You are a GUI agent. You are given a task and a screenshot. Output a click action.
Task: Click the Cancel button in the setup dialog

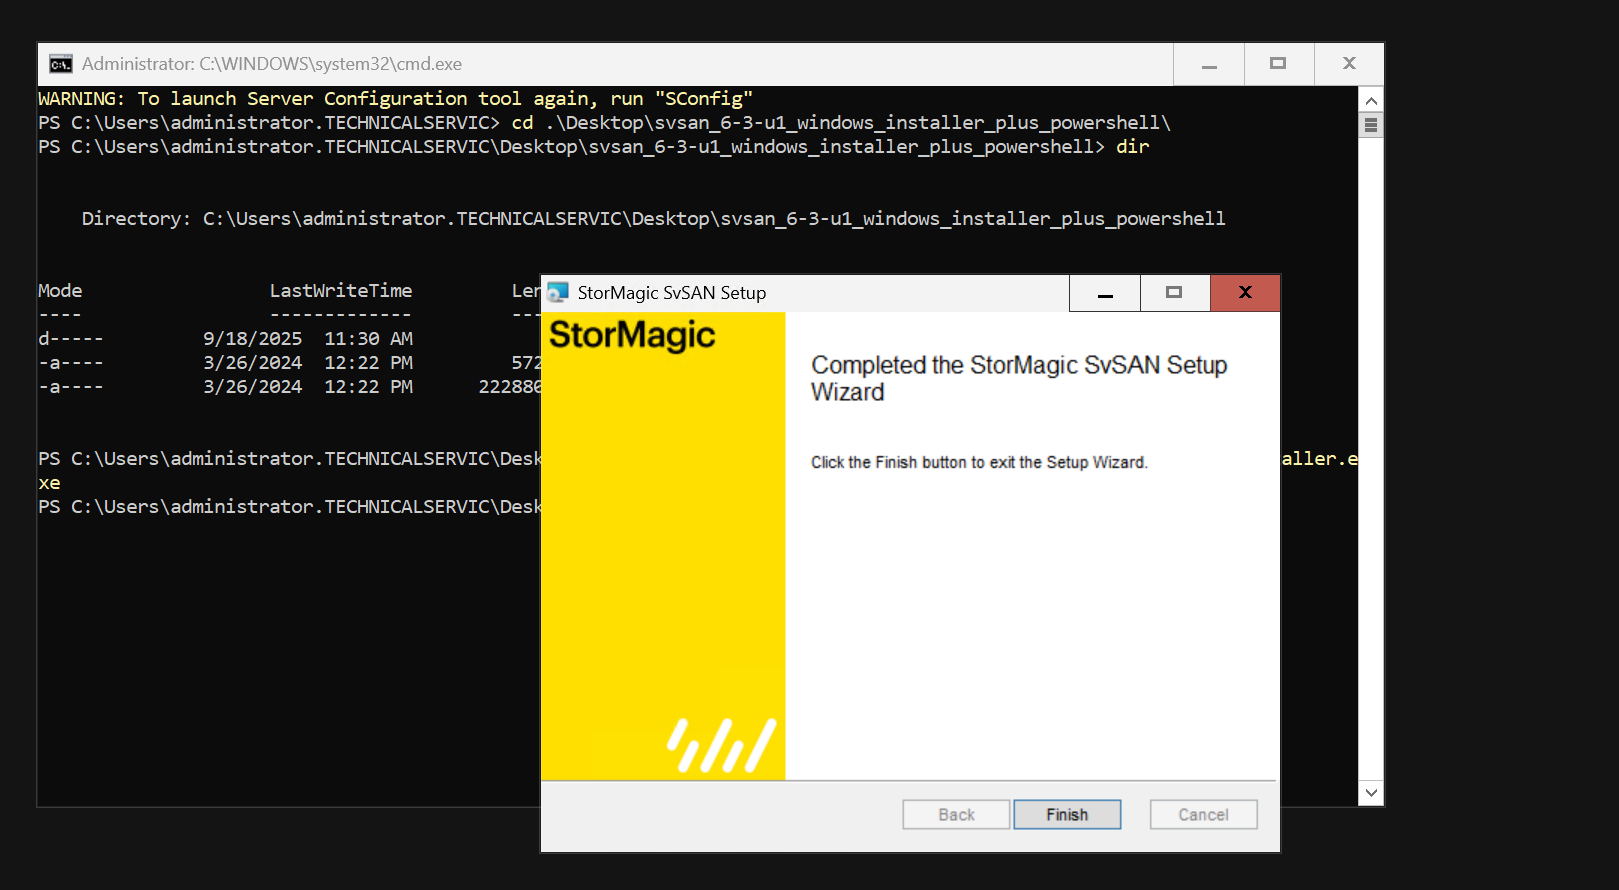[x=1203, y=814]
